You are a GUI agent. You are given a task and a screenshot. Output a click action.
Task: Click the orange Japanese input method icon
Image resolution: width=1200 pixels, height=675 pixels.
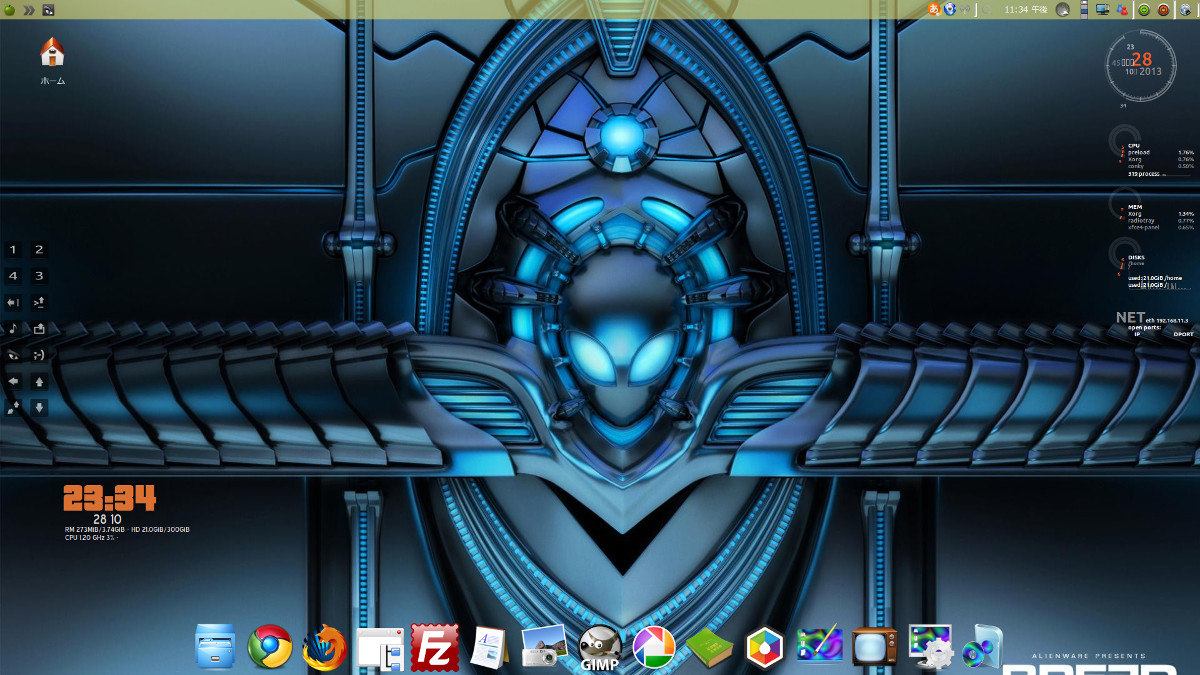point(934,9)
